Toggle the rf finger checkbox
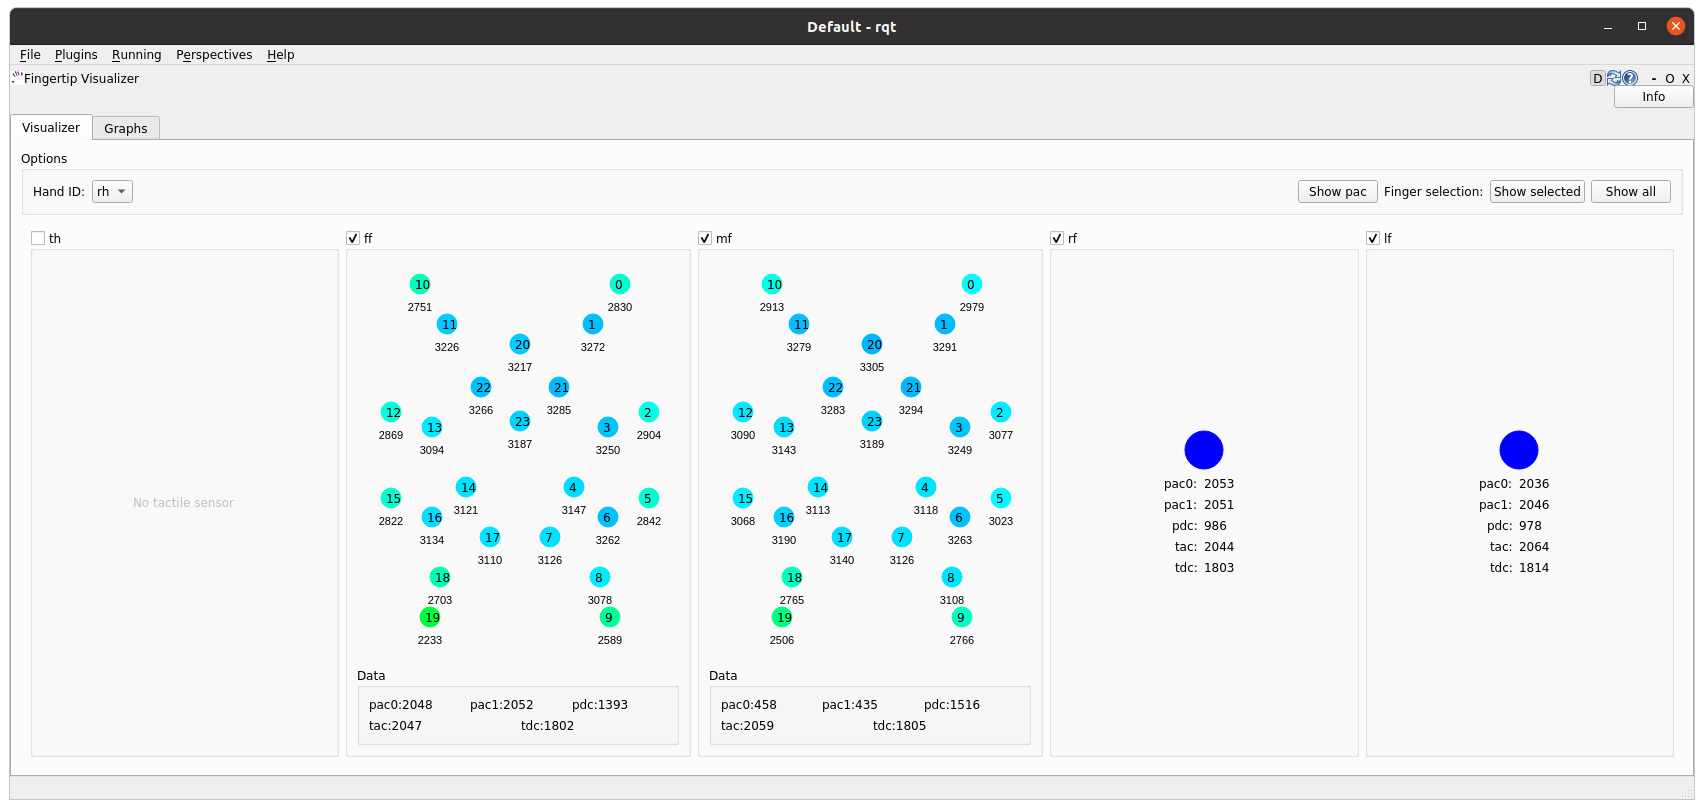Viewport: 1704px width, 809px height. click(1057, 238)
